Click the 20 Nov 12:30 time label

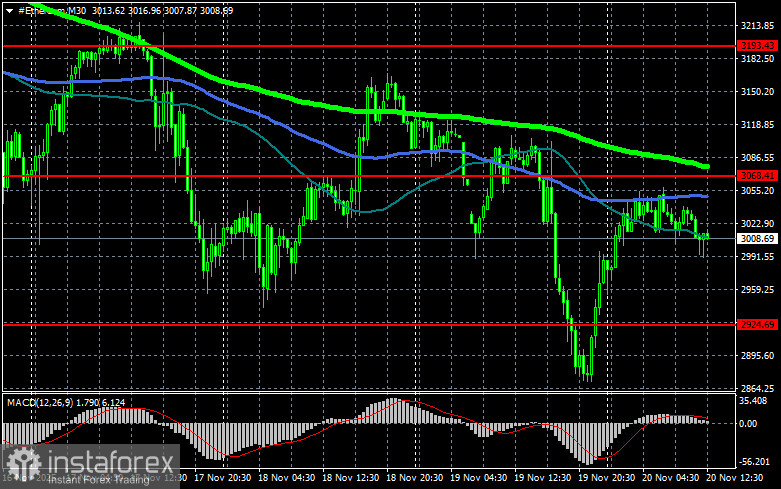(735, 478)
